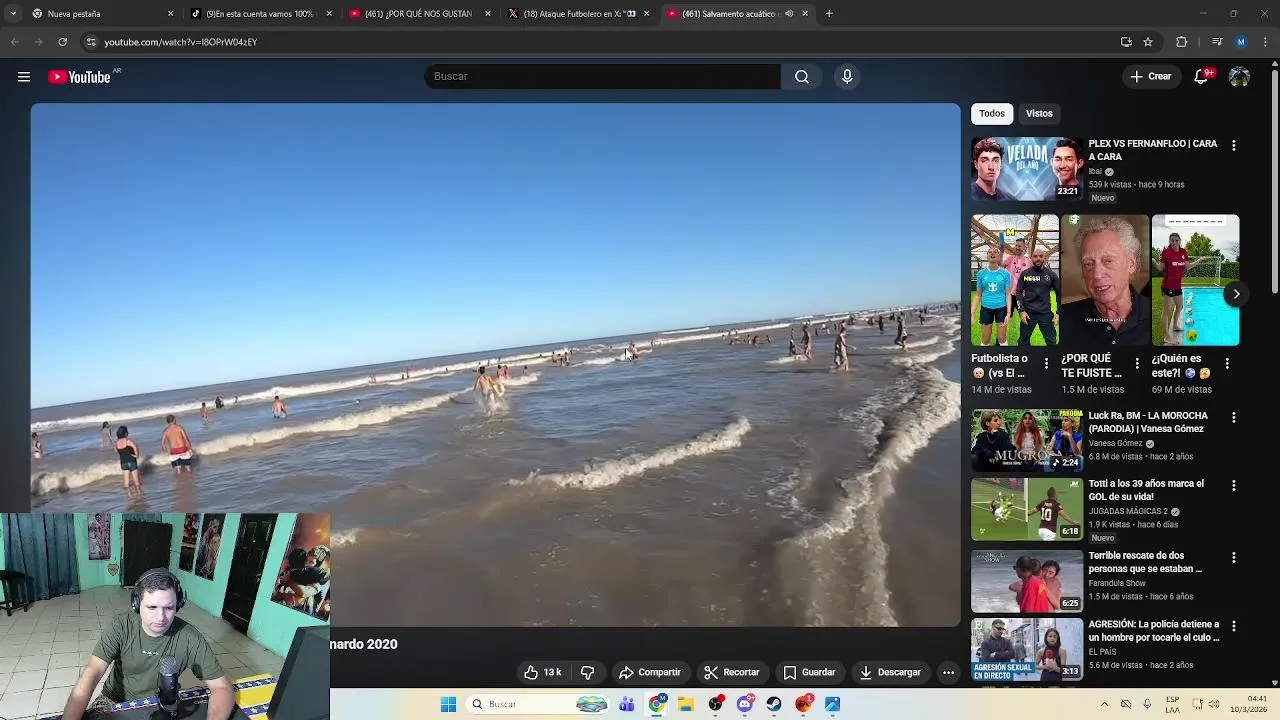This screenshot has width=1280, height=720.
Task: Open Steam from the taskbar
Action: pyautogui.click(x=774, y=705)
